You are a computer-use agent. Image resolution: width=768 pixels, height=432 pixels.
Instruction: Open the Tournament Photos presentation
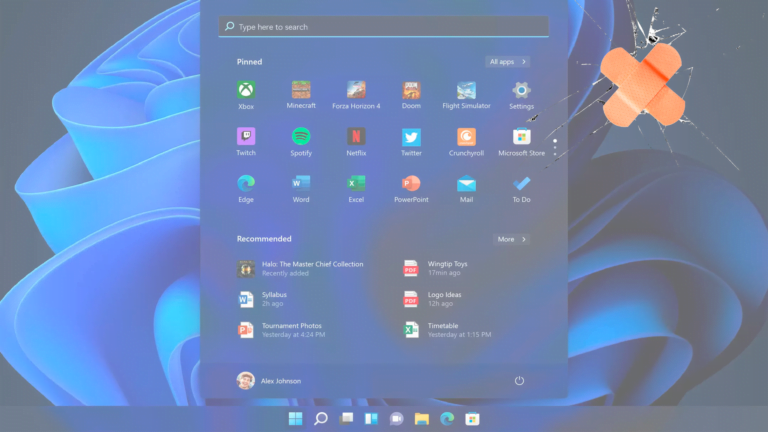(x=281, y=330)
